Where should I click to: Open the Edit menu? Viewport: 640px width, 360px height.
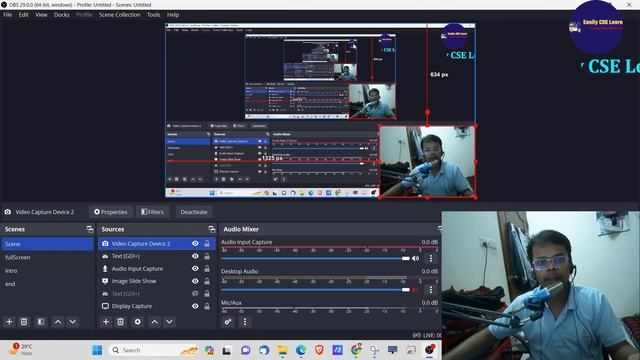[24, 15]
